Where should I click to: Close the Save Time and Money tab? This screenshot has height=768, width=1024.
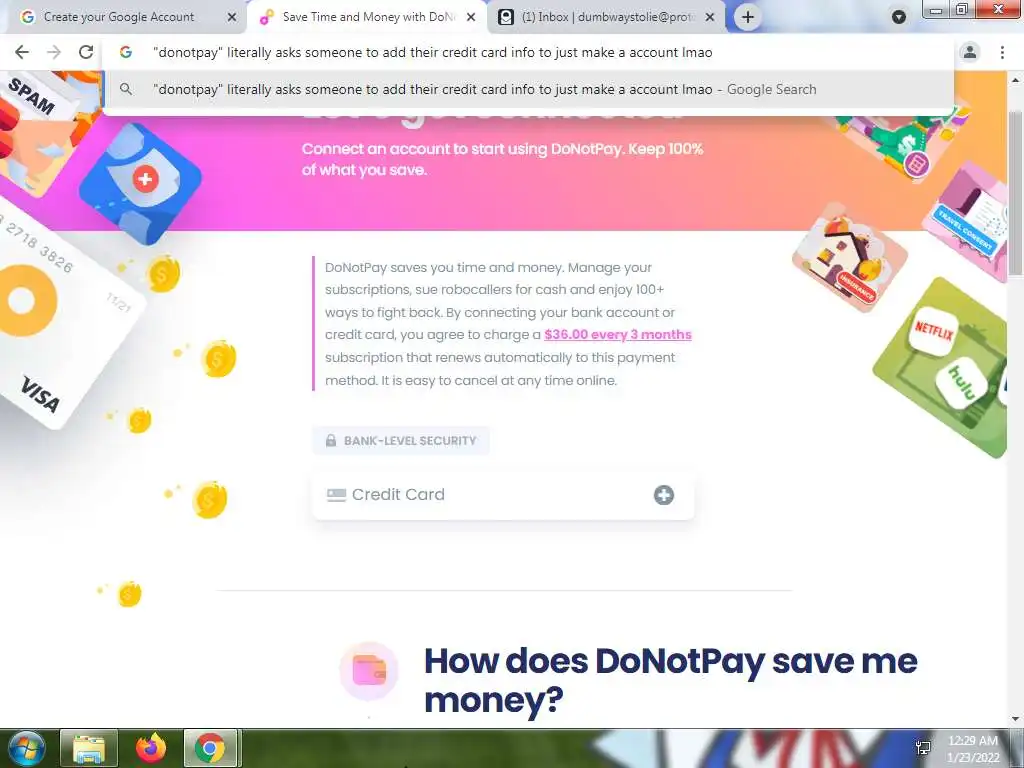(471, 18)
